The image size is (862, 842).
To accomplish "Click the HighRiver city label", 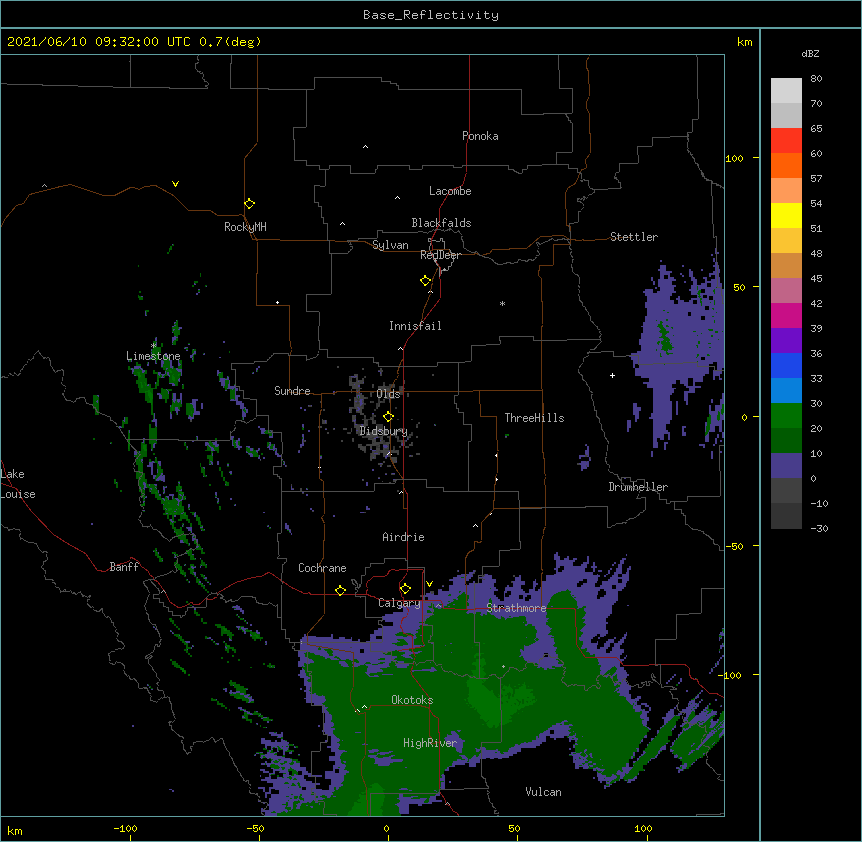I will [x=430, y=743].
